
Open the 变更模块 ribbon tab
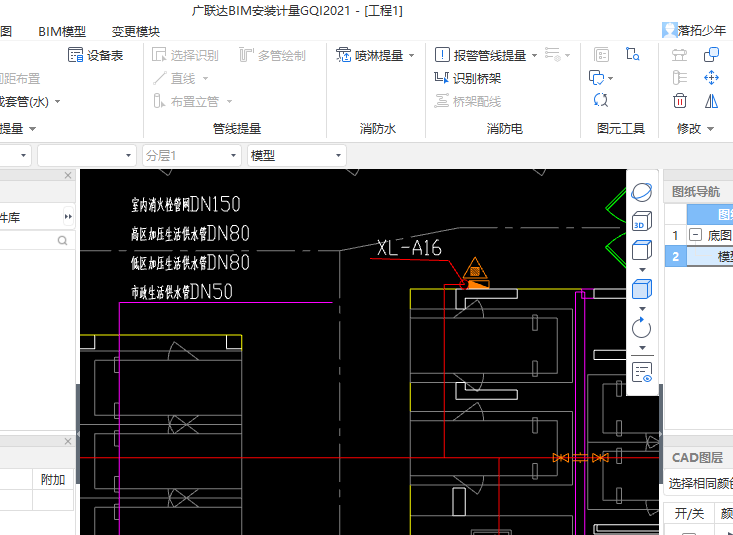[136, 31]
